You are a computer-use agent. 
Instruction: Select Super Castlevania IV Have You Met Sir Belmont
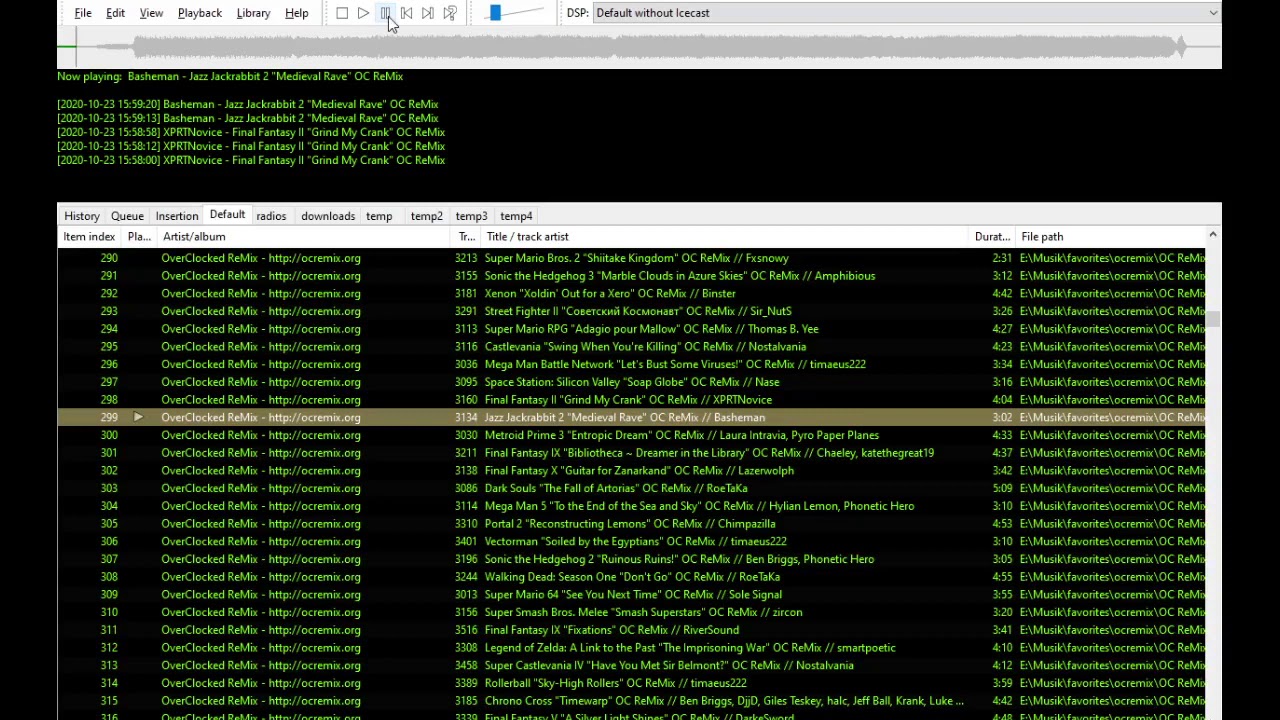(631, 665)
